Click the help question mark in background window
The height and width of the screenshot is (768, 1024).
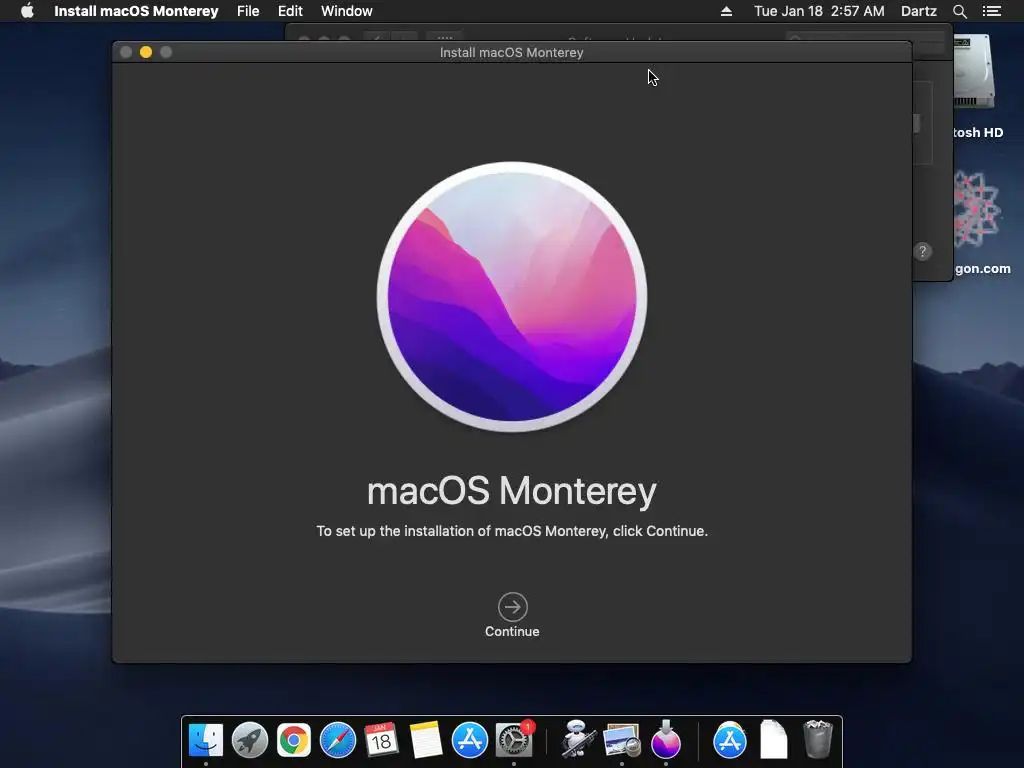923,251
